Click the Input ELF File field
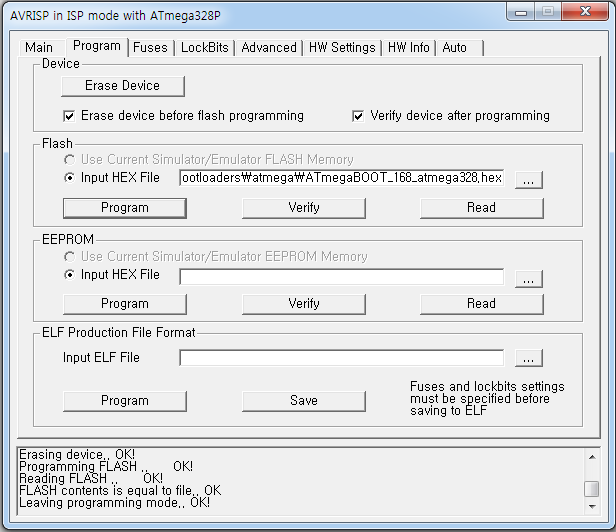The width and height of the screenshot is (616, 532). [x=342, y=358]
